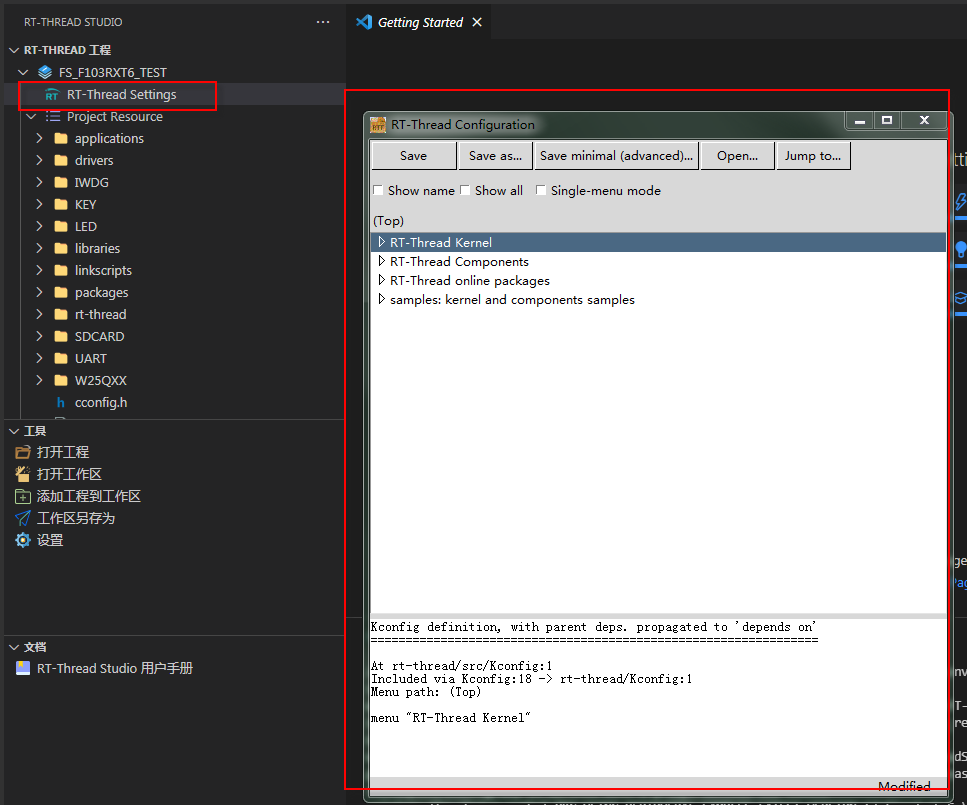This screenshot has width=967, height=805.
Task: Open RT-Thread Settings item icon
Action: tap(52, 95)
